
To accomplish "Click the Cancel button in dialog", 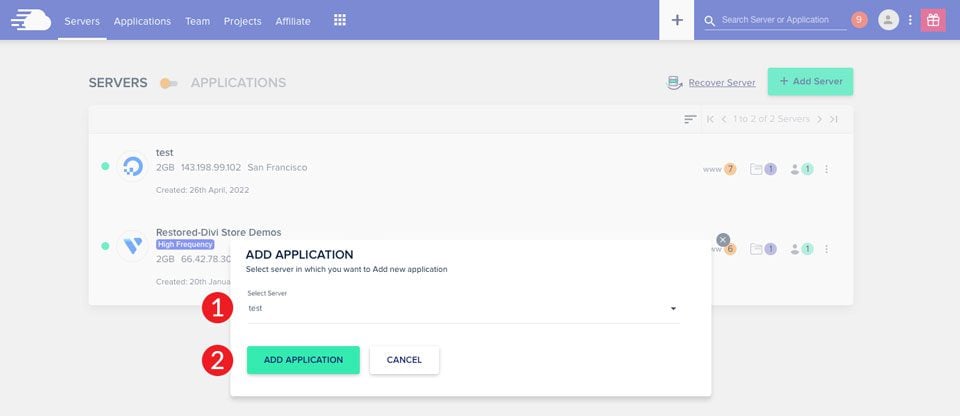I will 404,360.
